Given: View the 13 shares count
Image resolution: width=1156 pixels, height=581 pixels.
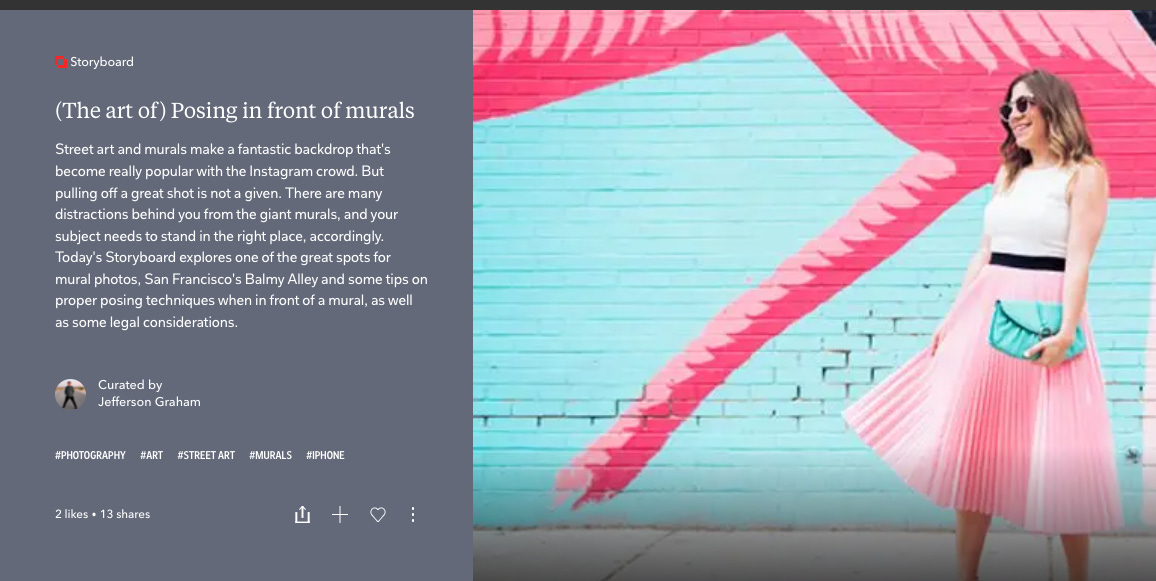Looking at the screenshot, I should [125, 515].
